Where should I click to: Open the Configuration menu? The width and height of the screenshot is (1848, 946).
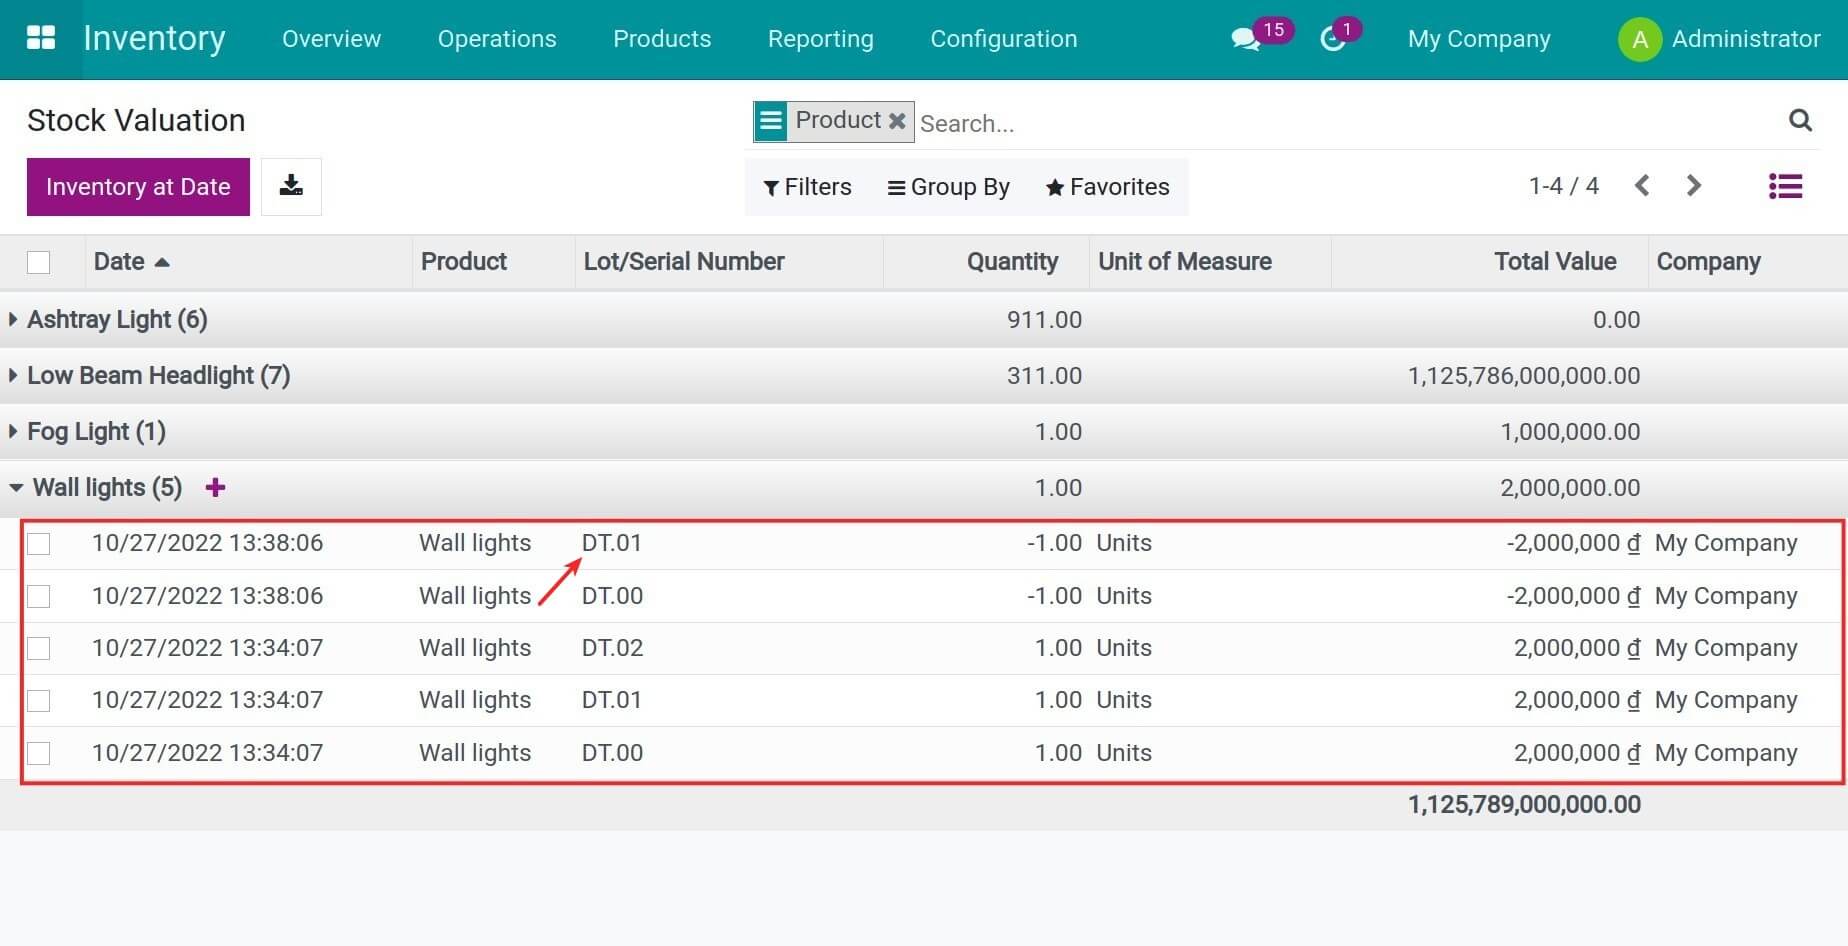point(1003,39)
